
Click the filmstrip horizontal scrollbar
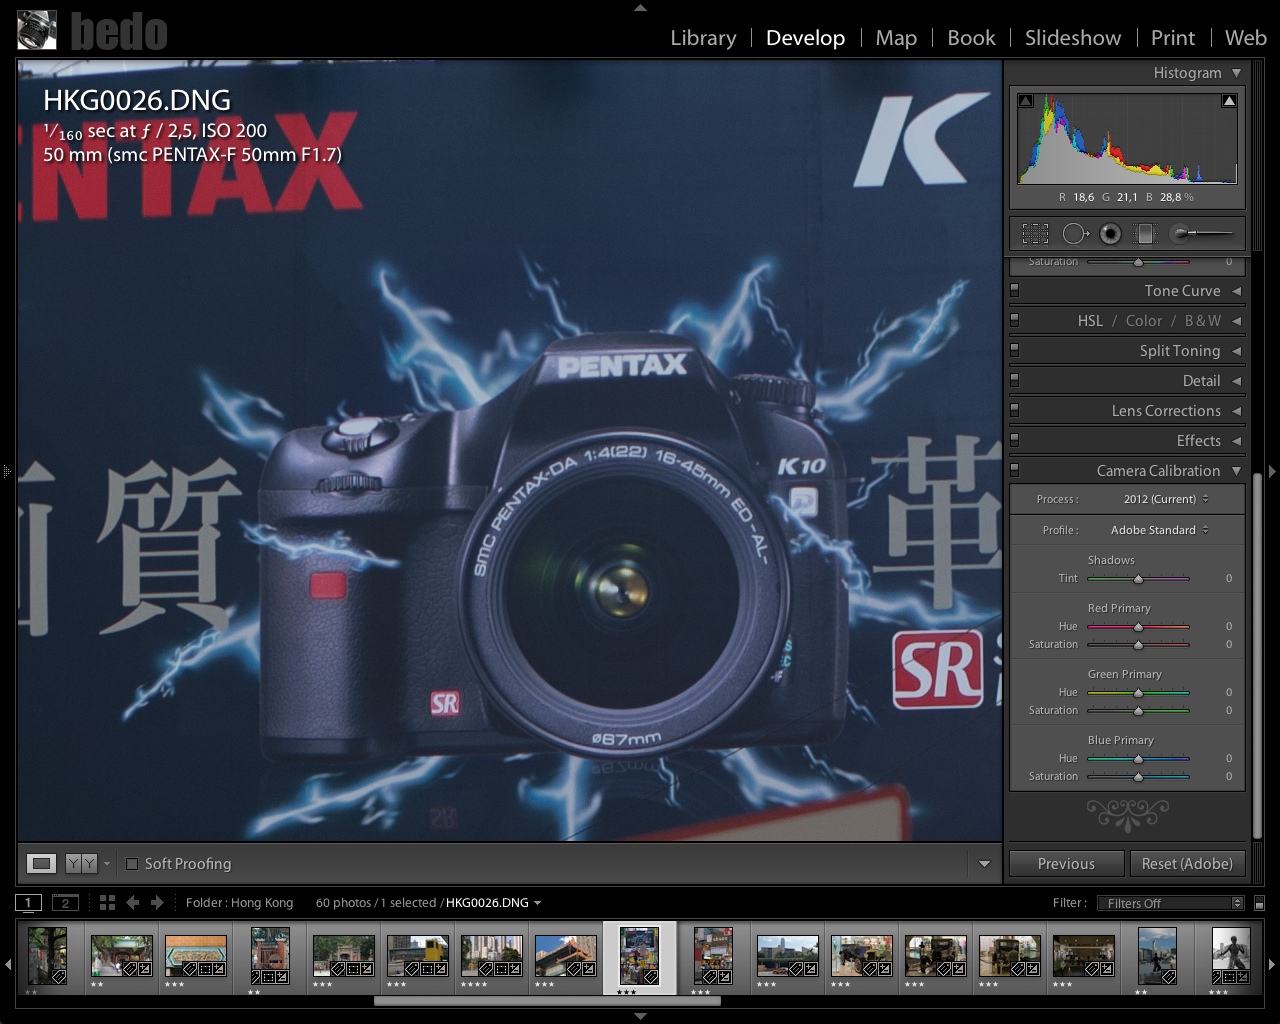click(x=547, y=1000)
